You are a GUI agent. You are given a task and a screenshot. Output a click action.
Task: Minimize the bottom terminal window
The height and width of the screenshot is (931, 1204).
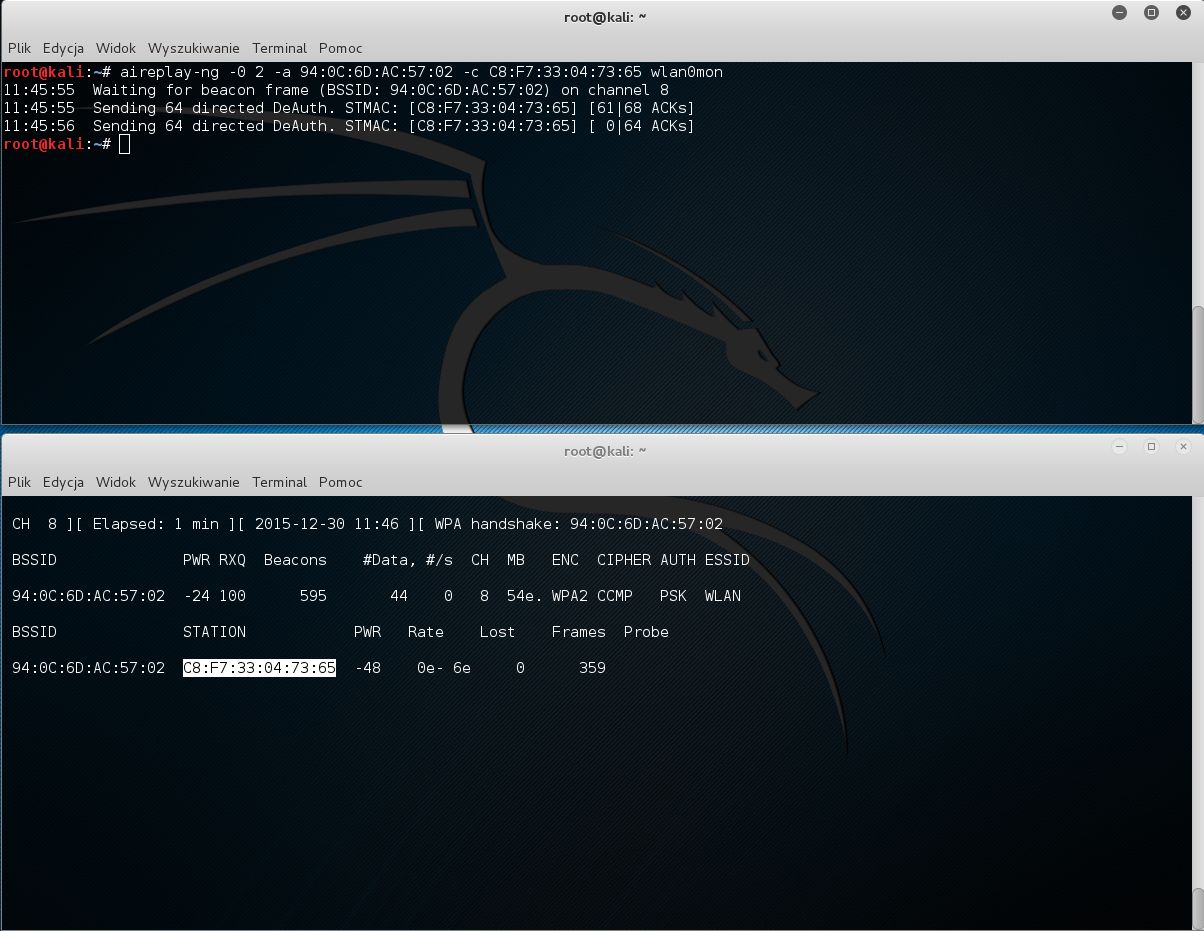tap(1120, 446)
